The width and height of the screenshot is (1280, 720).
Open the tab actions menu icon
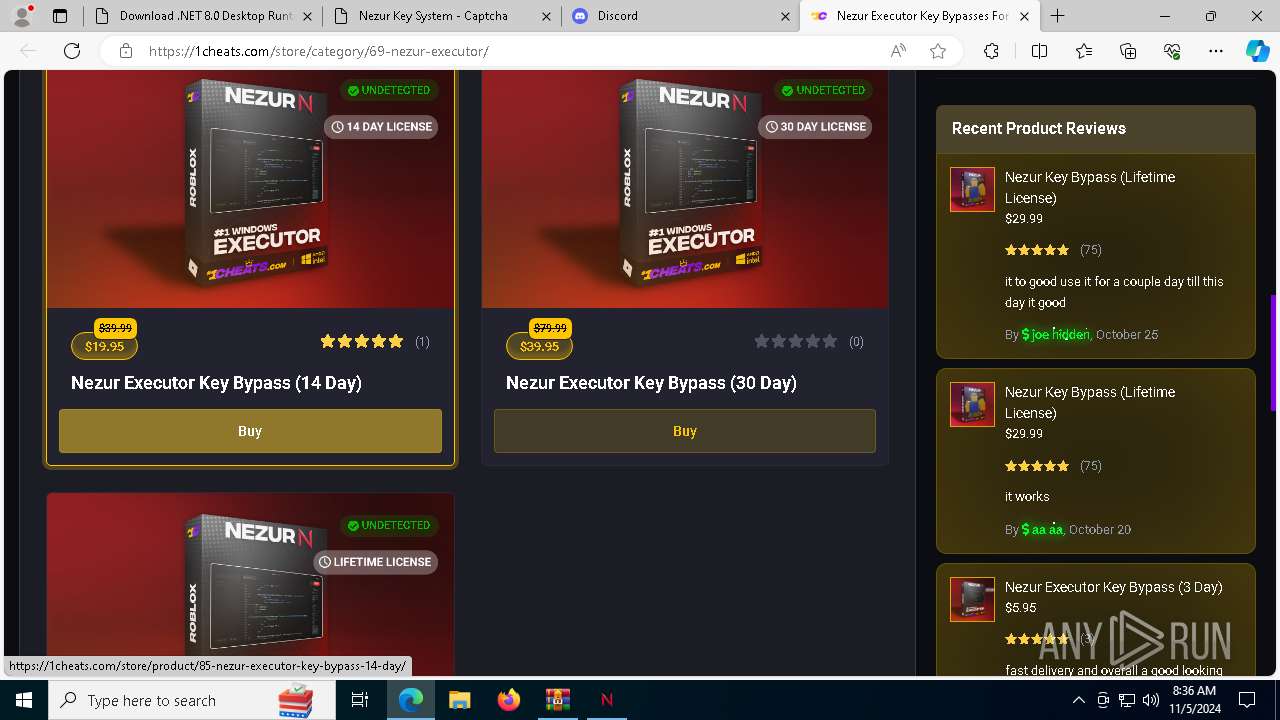[x=60, y=16]
